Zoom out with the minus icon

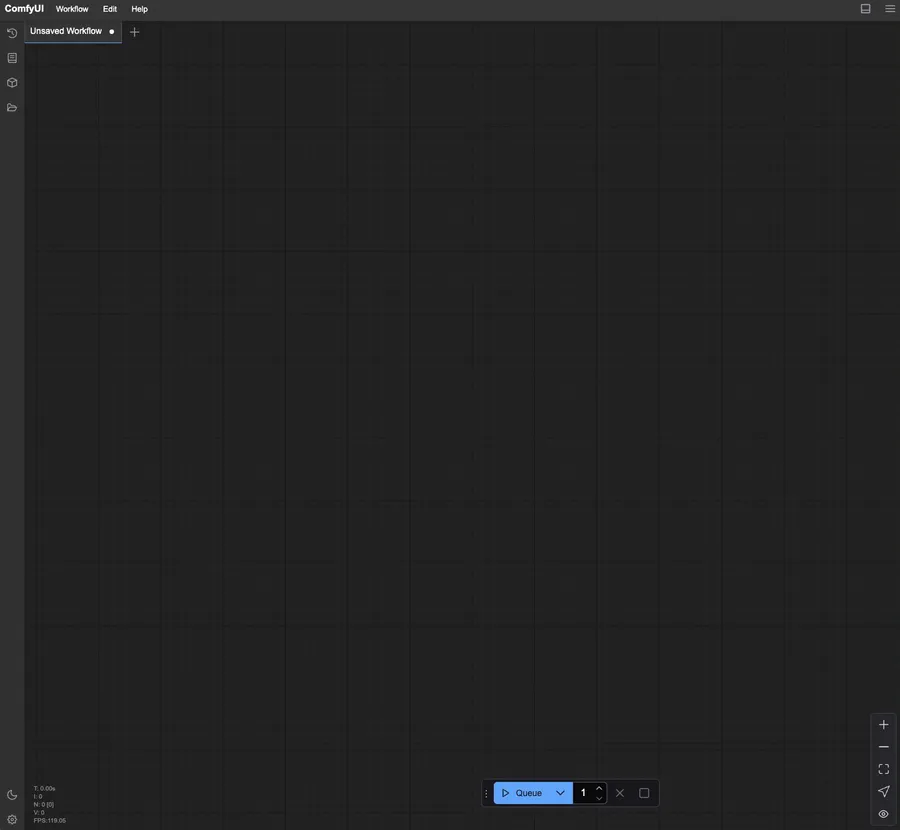tap(883, 747)
